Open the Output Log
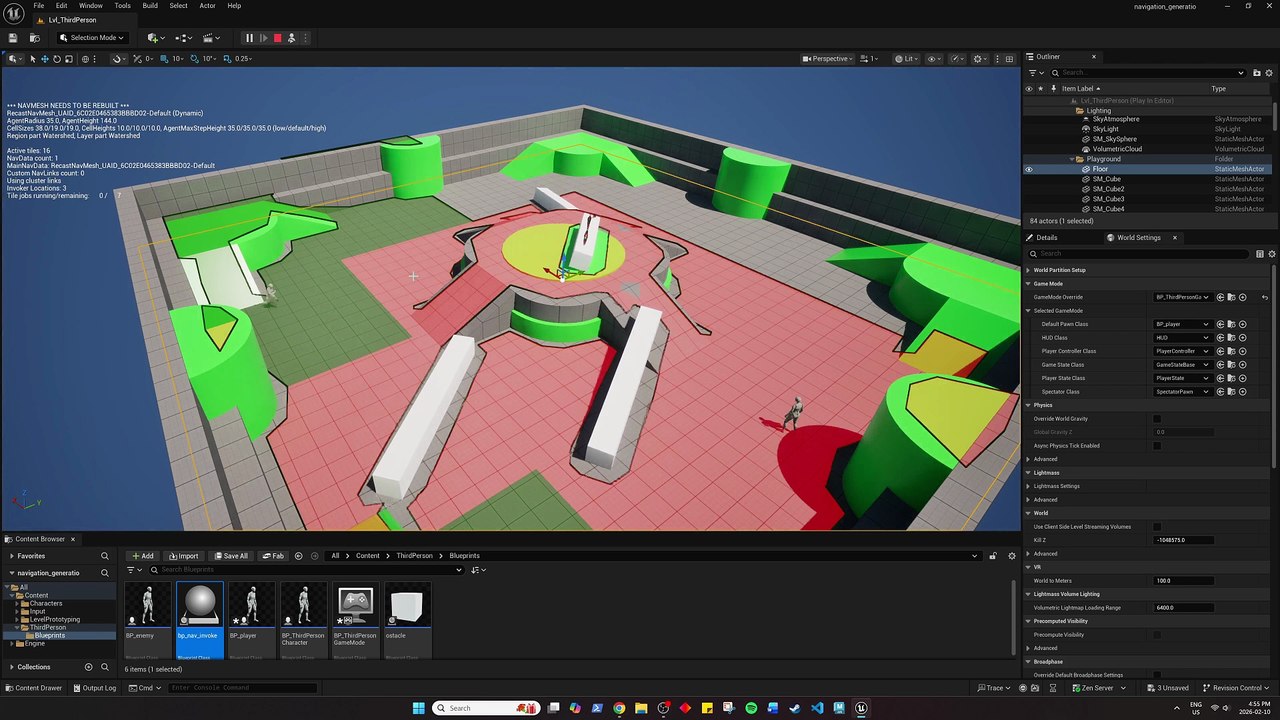The image size is (1280, 720). click(x=93, y=688)
